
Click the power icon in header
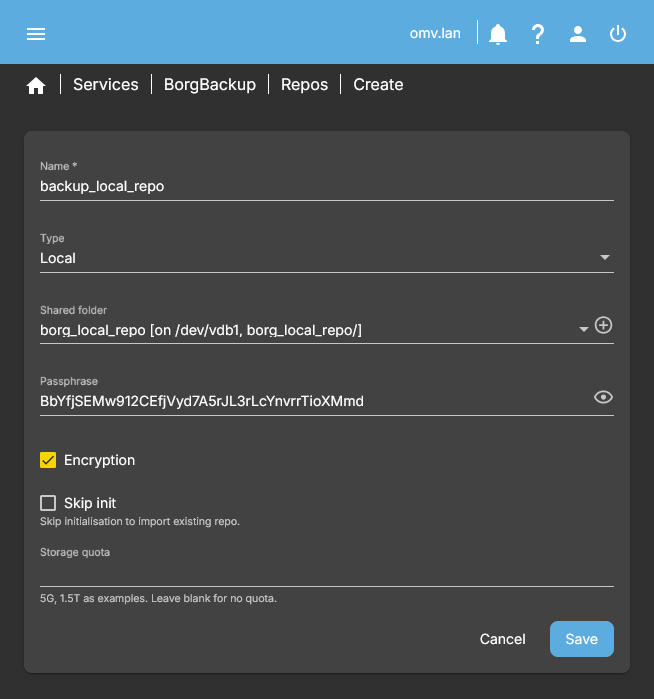618,34
